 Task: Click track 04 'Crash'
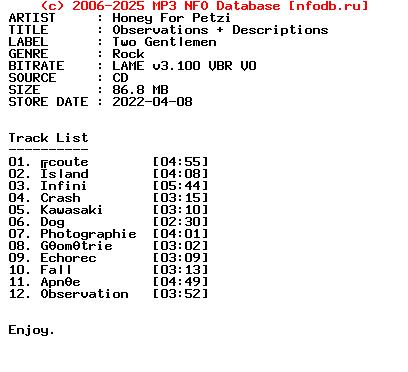(x=60, y=198)
